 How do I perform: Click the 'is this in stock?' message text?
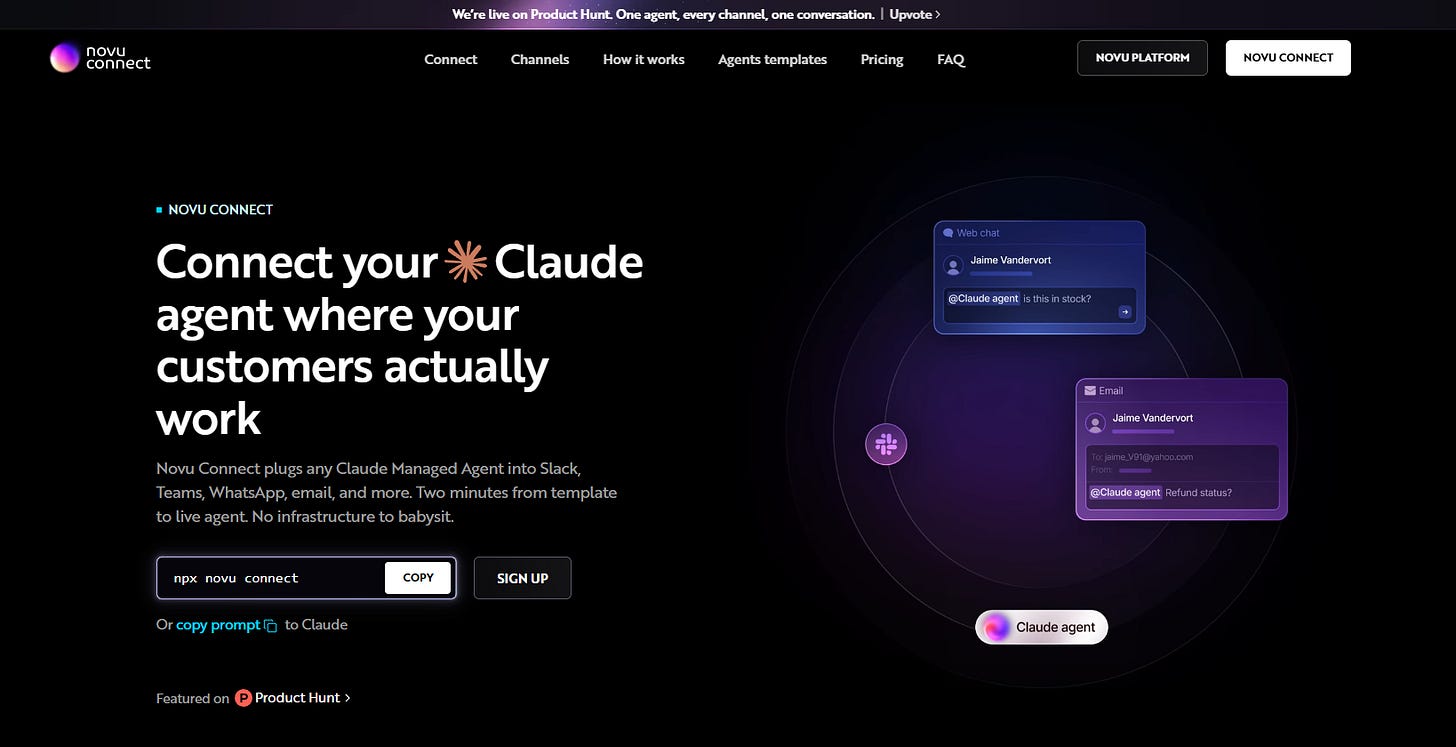click(1057, 299)
